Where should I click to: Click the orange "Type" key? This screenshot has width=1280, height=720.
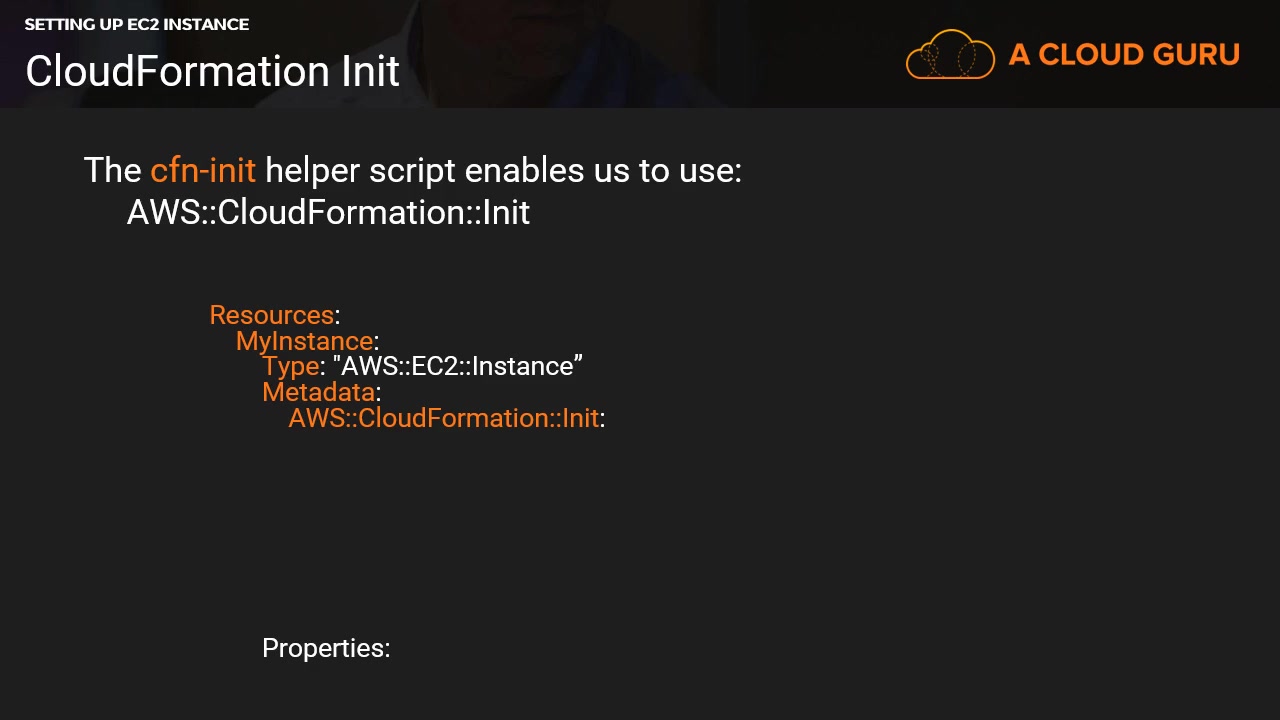pyautogui.click(x=290, y=367)
